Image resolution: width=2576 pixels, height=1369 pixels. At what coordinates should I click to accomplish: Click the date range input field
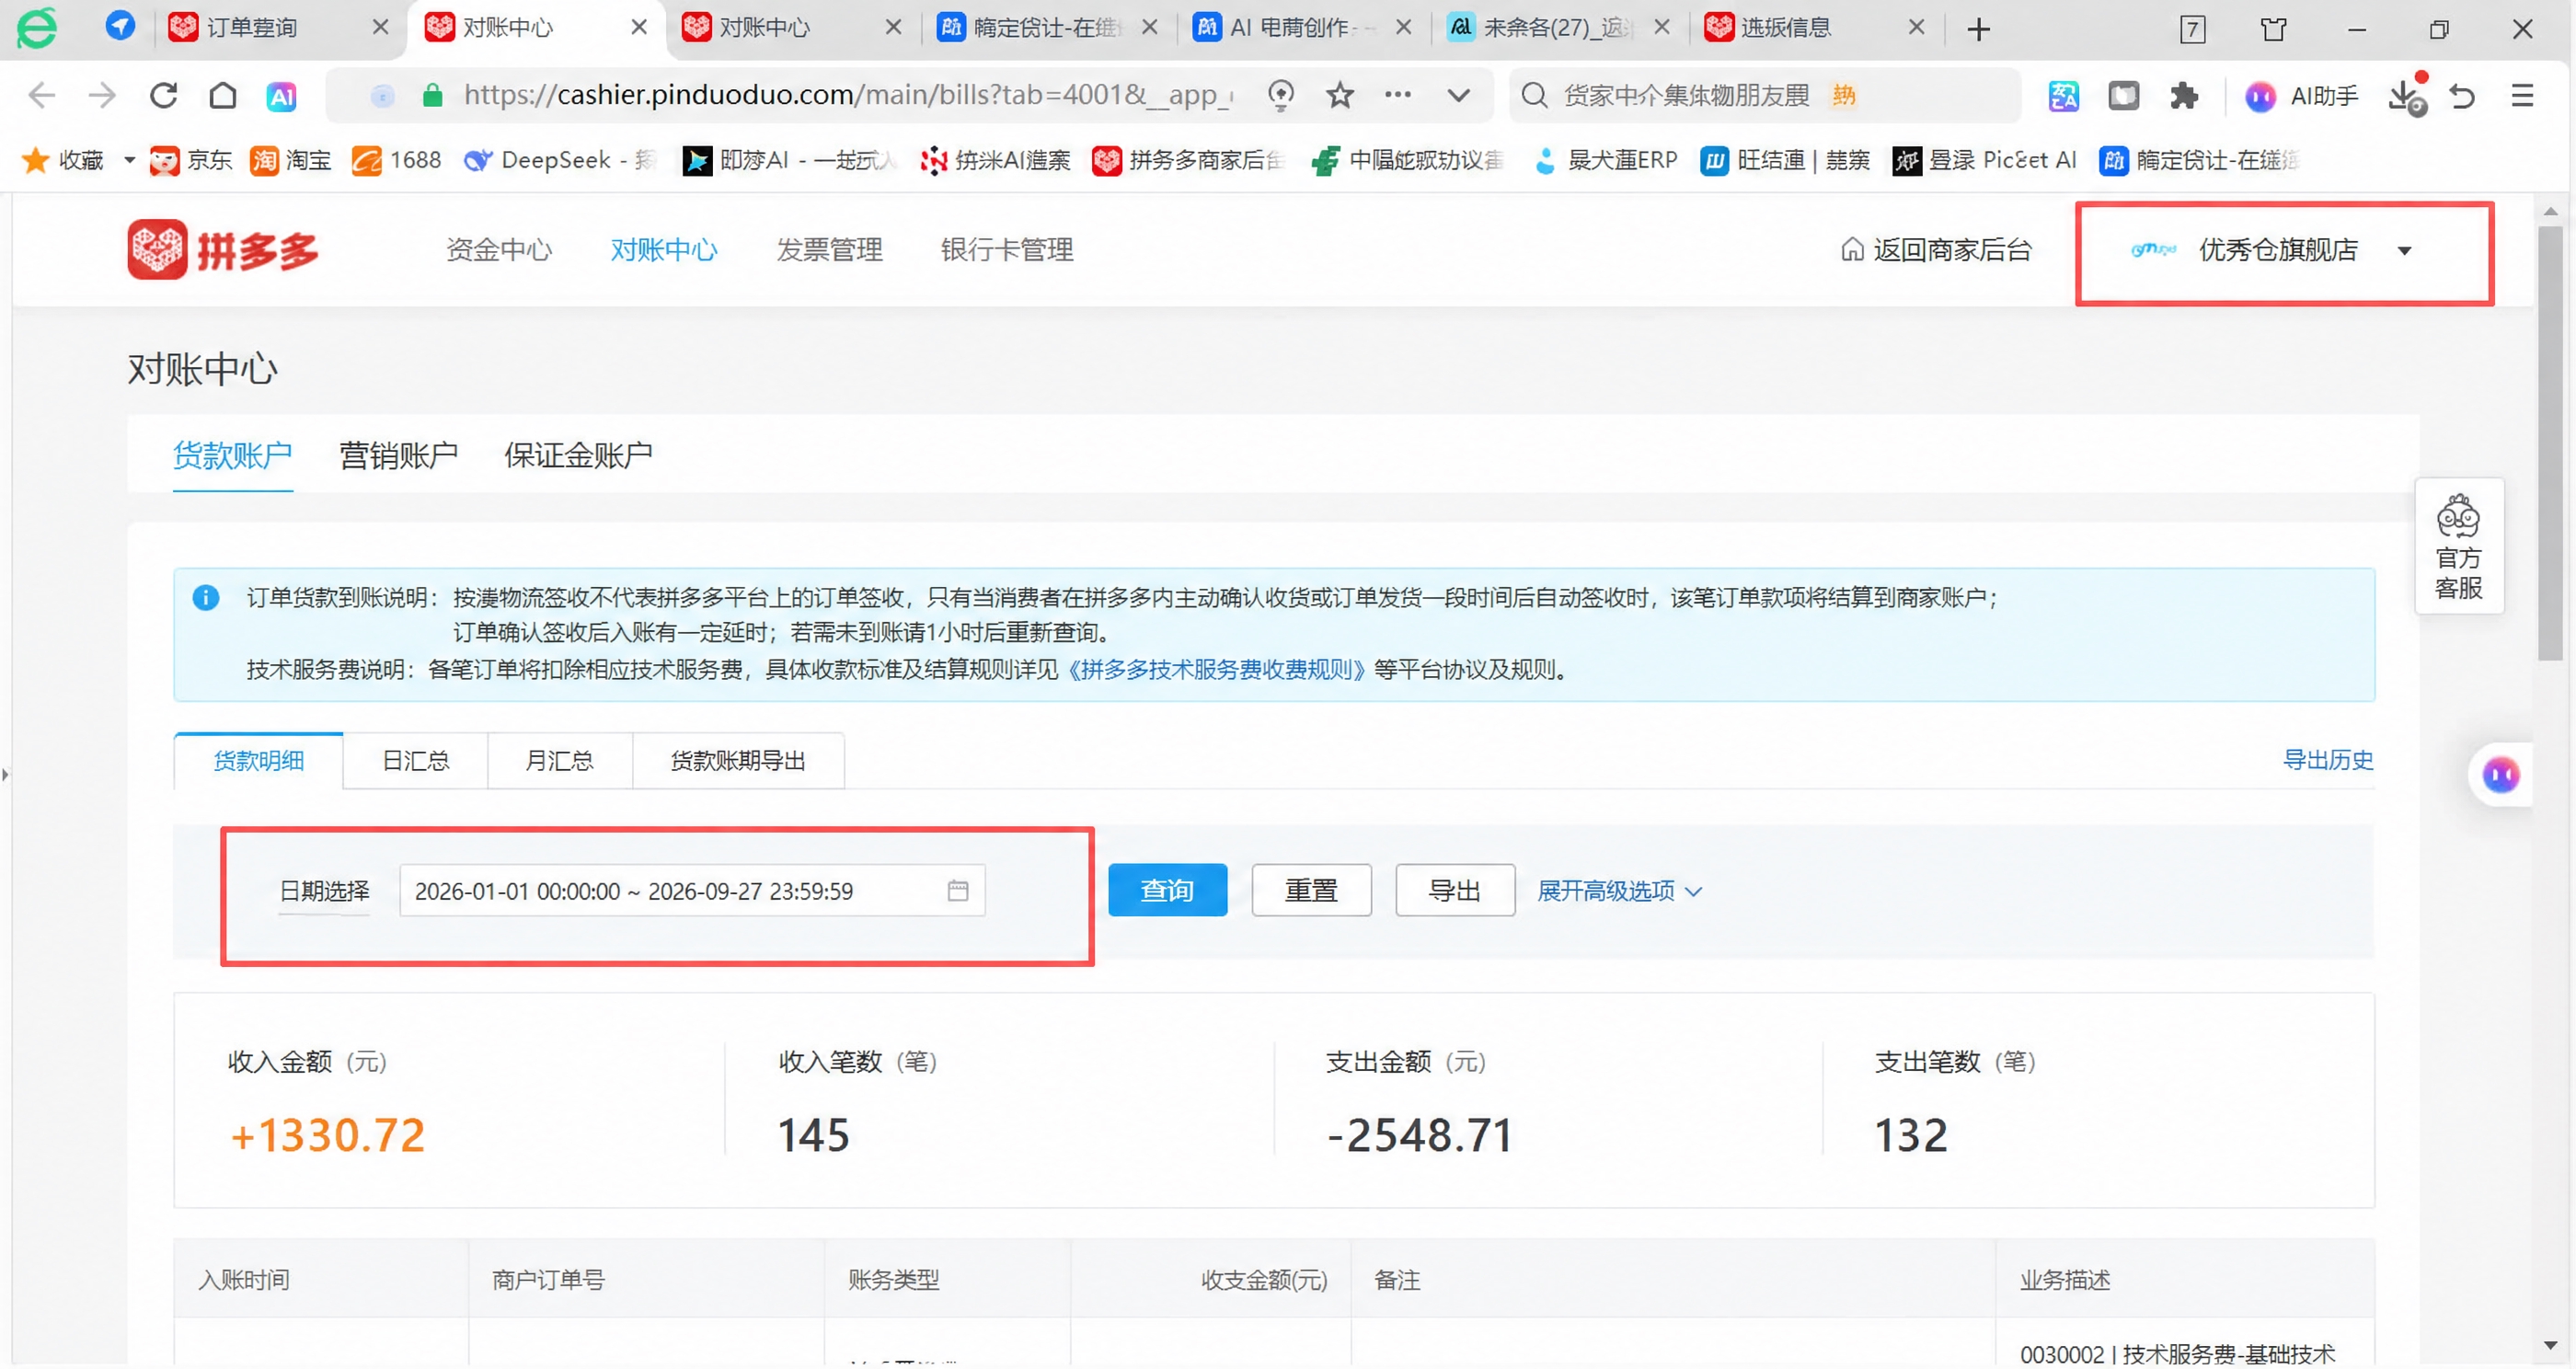click(692, 890)
